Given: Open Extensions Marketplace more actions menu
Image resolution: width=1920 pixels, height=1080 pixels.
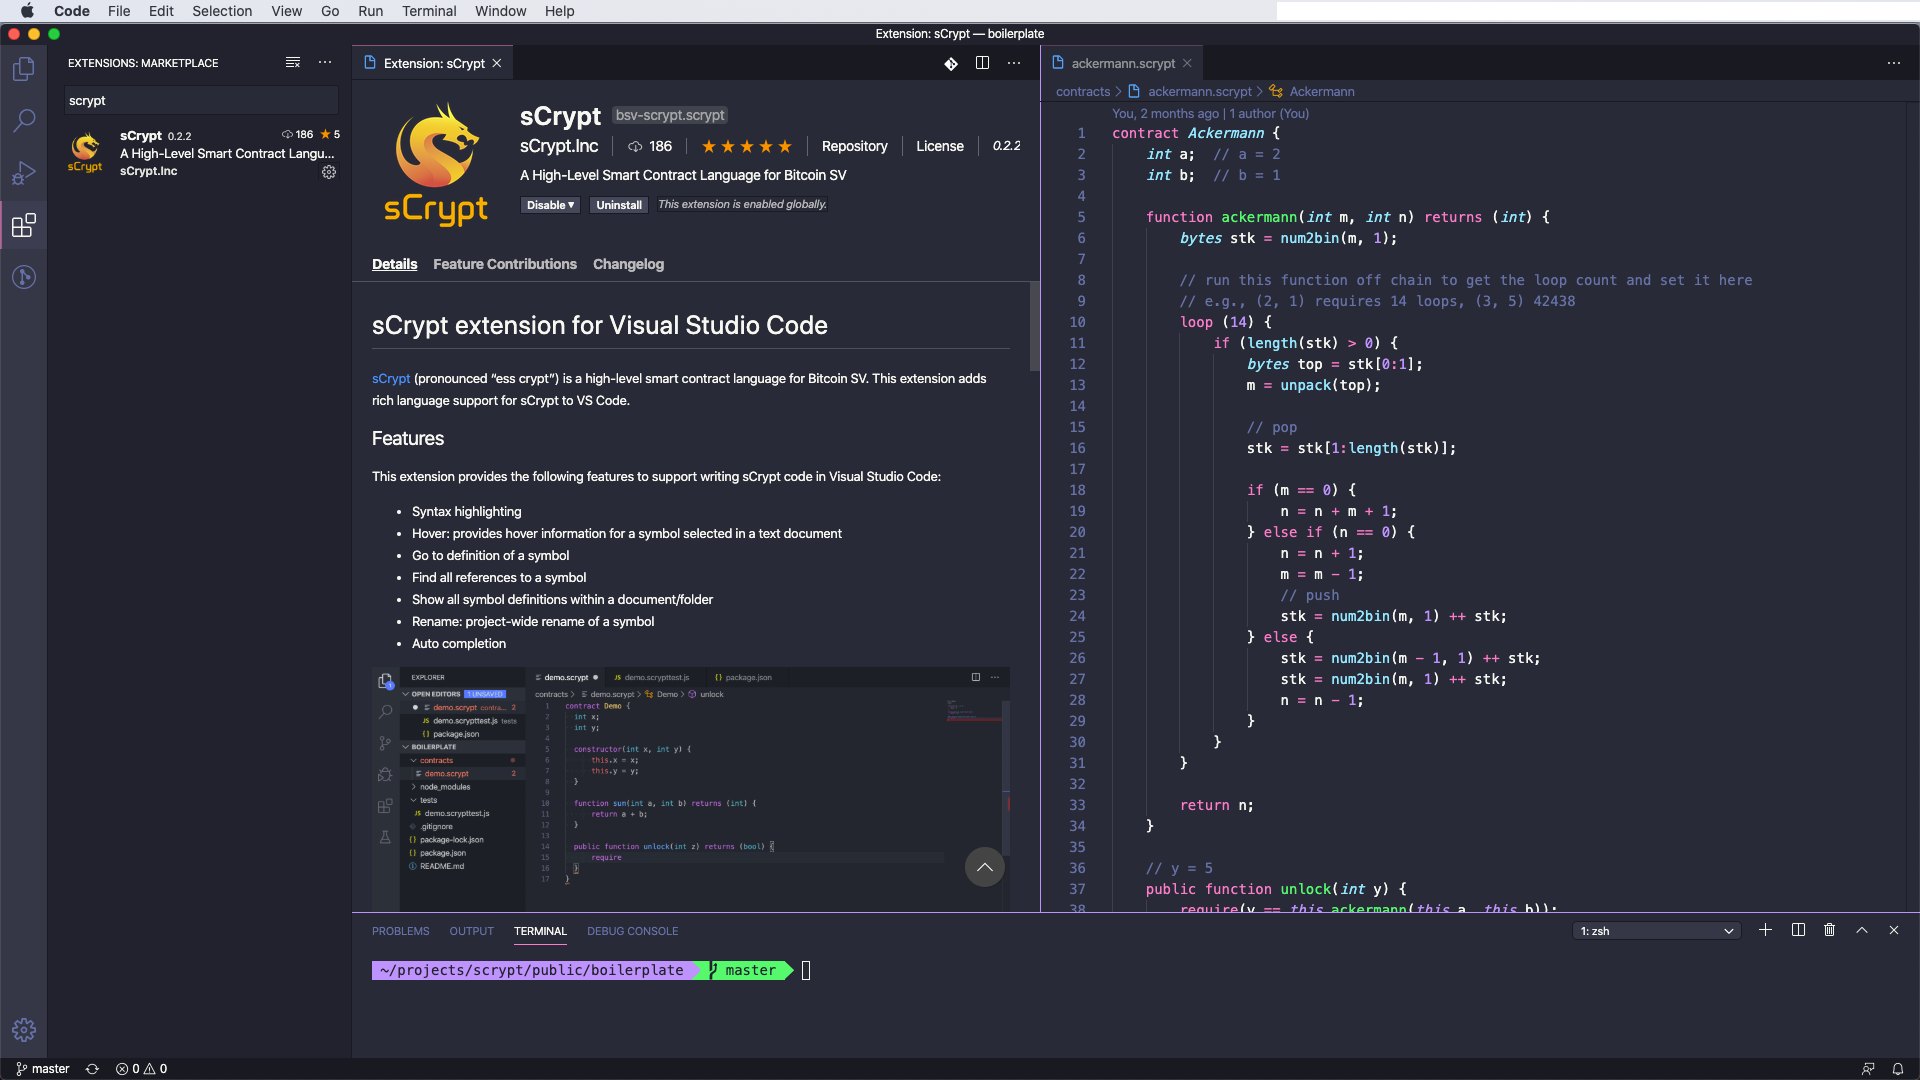Looking at the screenshot, I should coord(325,62).
